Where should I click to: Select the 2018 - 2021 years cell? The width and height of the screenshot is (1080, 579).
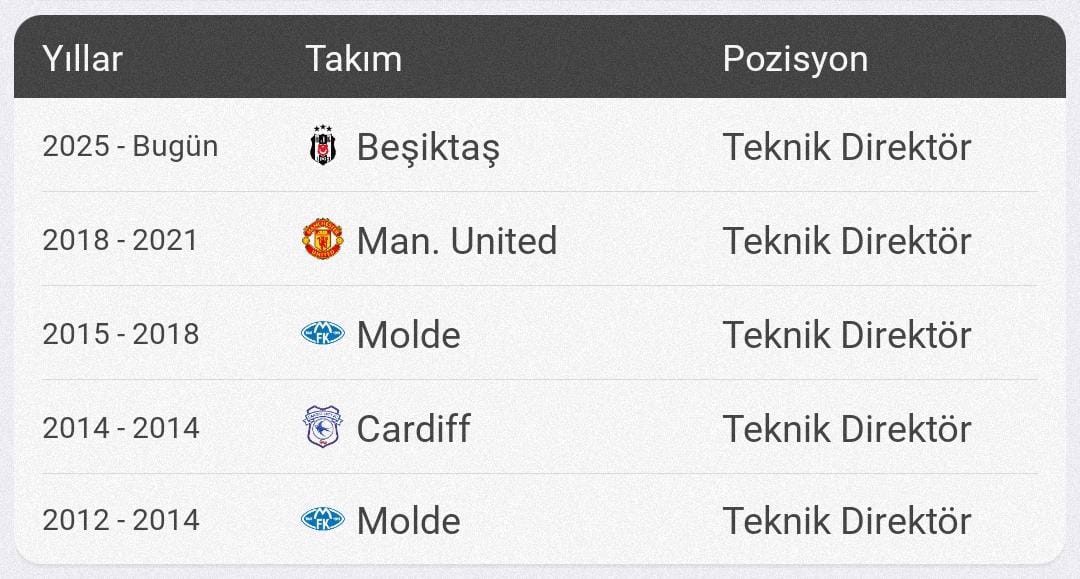click(121, 240)
